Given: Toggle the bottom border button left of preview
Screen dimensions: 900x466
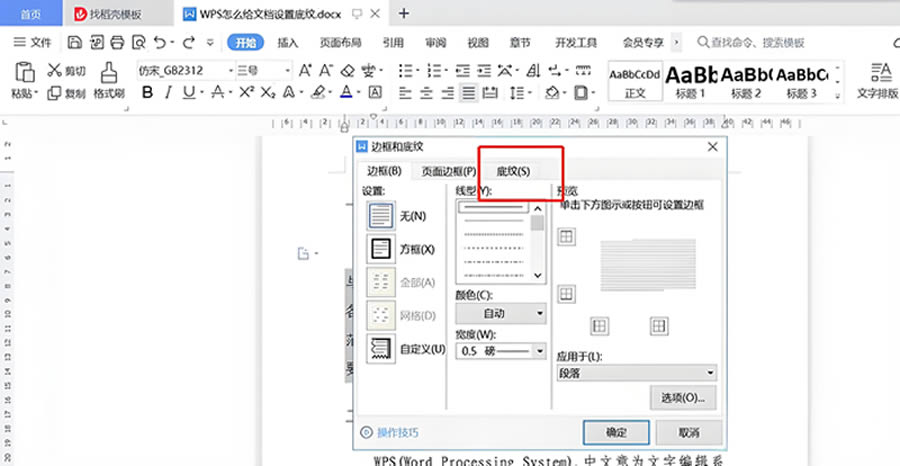Looking at the screenshot, I should click(x=567, y=294).
